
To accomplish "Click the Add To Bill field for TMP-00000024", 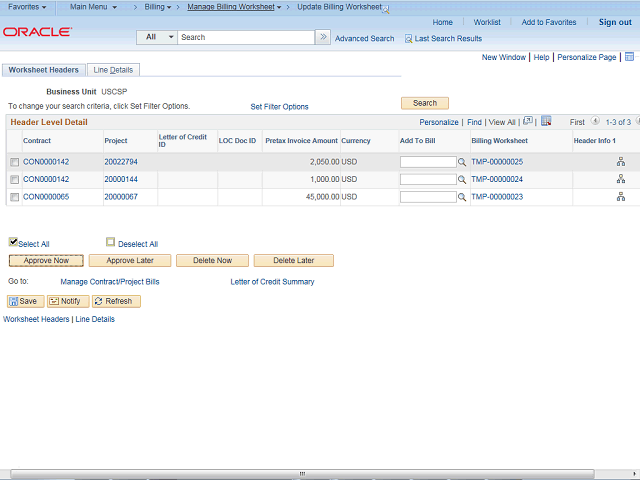I will pos(427,180).
